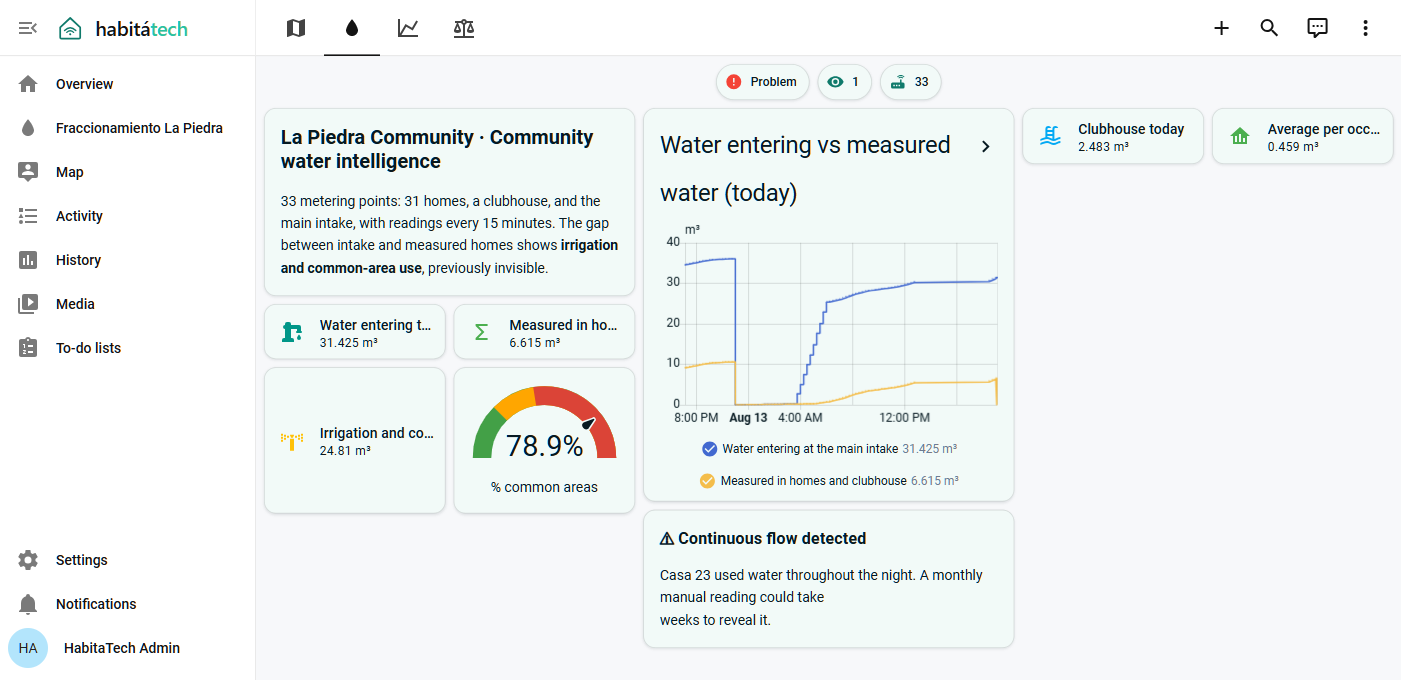1401x680 pixels.
Task: Open HabitaTech Admin profile
Action: 128,648
